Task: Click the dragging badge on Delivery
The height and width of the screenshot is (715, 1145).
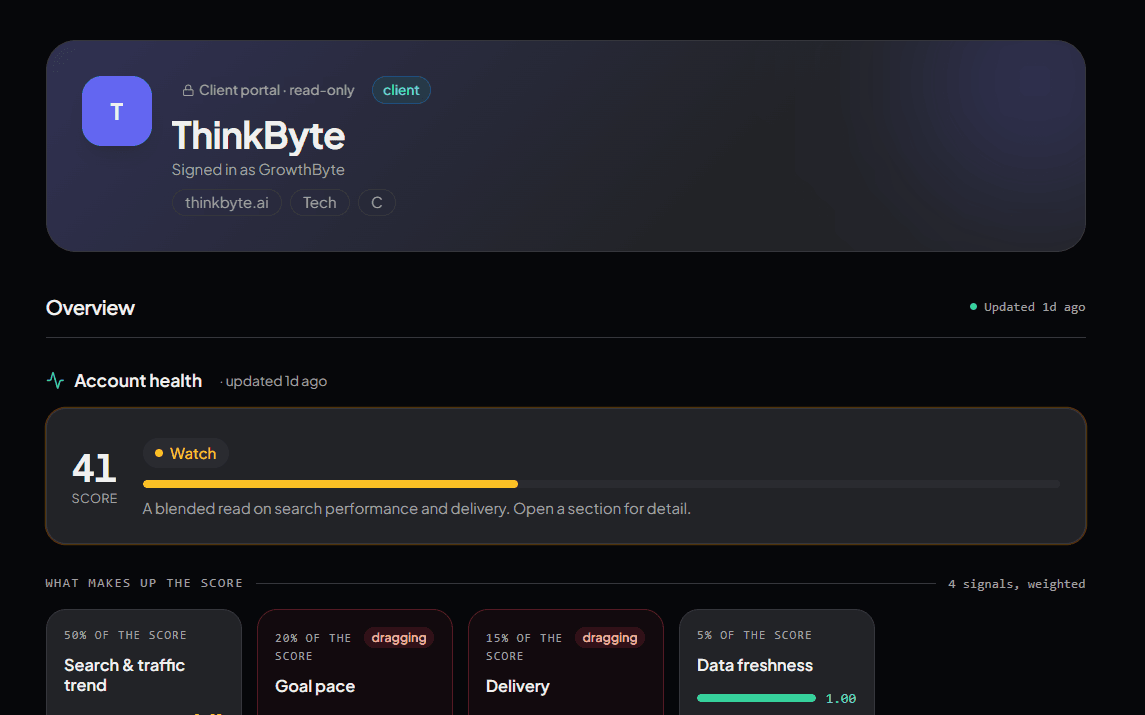Action: tap(610, 638)
